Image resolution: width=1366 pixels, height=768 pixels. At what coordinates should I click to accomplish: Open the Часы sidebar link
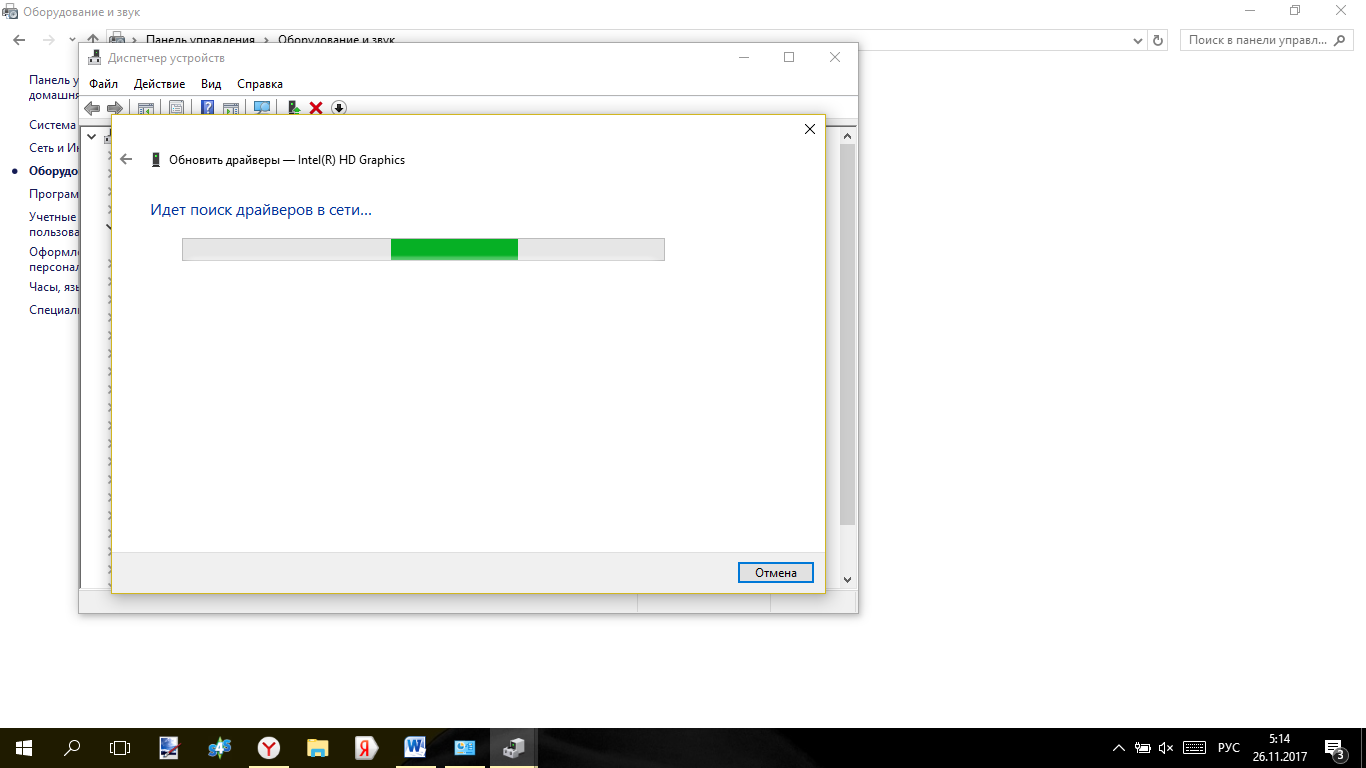tap(54, 287)
